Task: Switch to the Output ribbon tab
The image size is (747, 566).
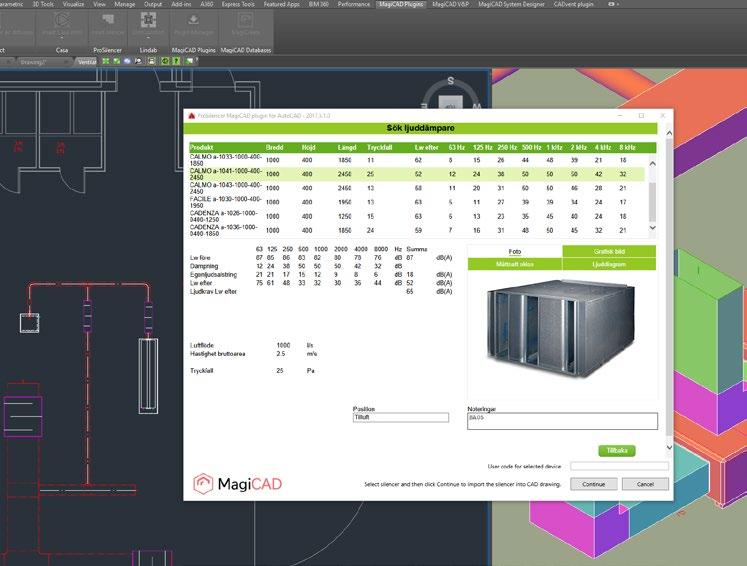Action: coord(153,4)
